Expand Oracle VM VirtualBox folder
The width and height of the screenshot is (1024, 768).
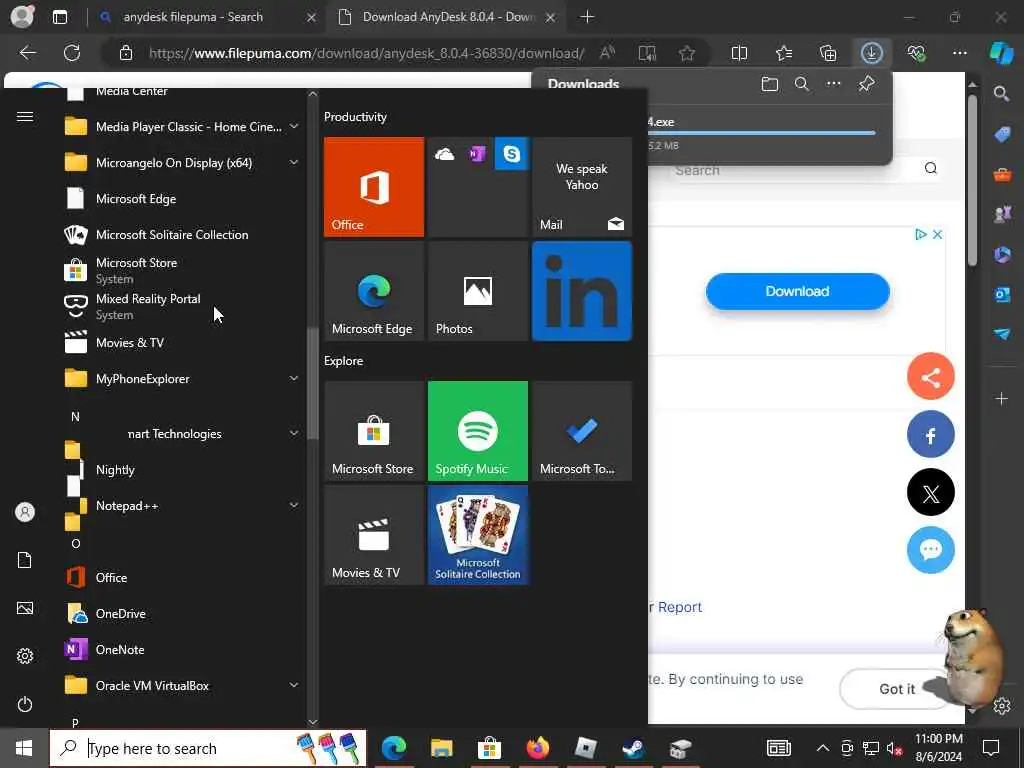[x=294, y=686]
